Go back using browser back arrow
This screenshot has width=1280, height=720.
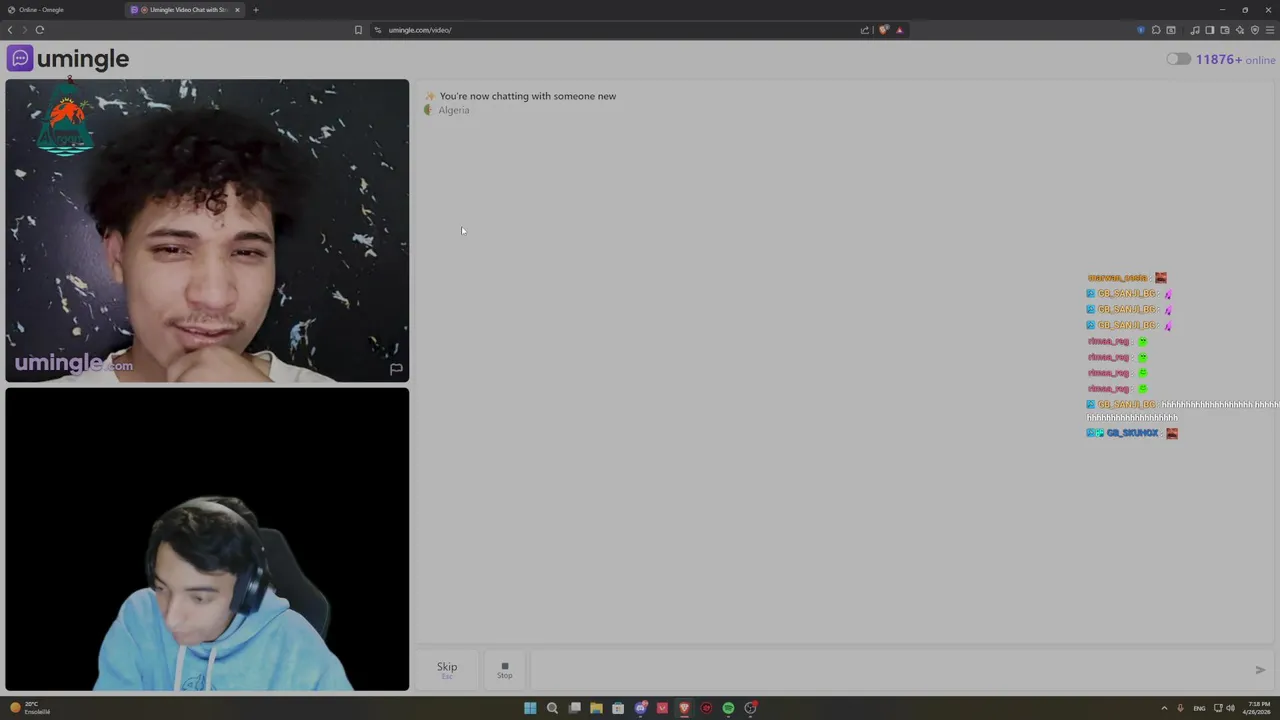[x=10, y=30]
